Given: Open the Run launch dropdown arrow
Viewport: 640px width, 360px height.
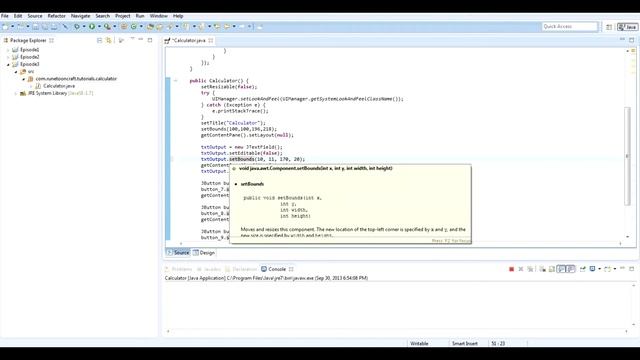Looking at the screenshot, I should [99, 27].
